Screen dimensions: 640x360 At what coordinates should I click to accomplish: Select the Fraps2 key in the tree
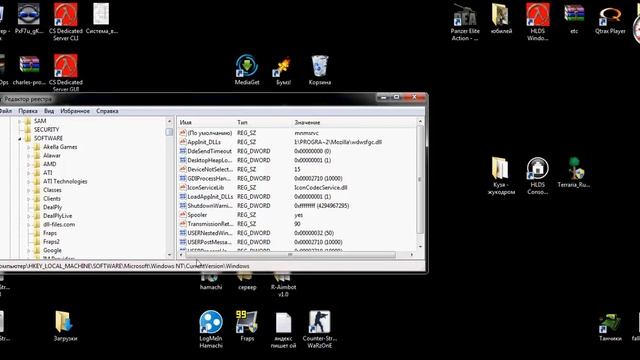(x=51, y=242)
